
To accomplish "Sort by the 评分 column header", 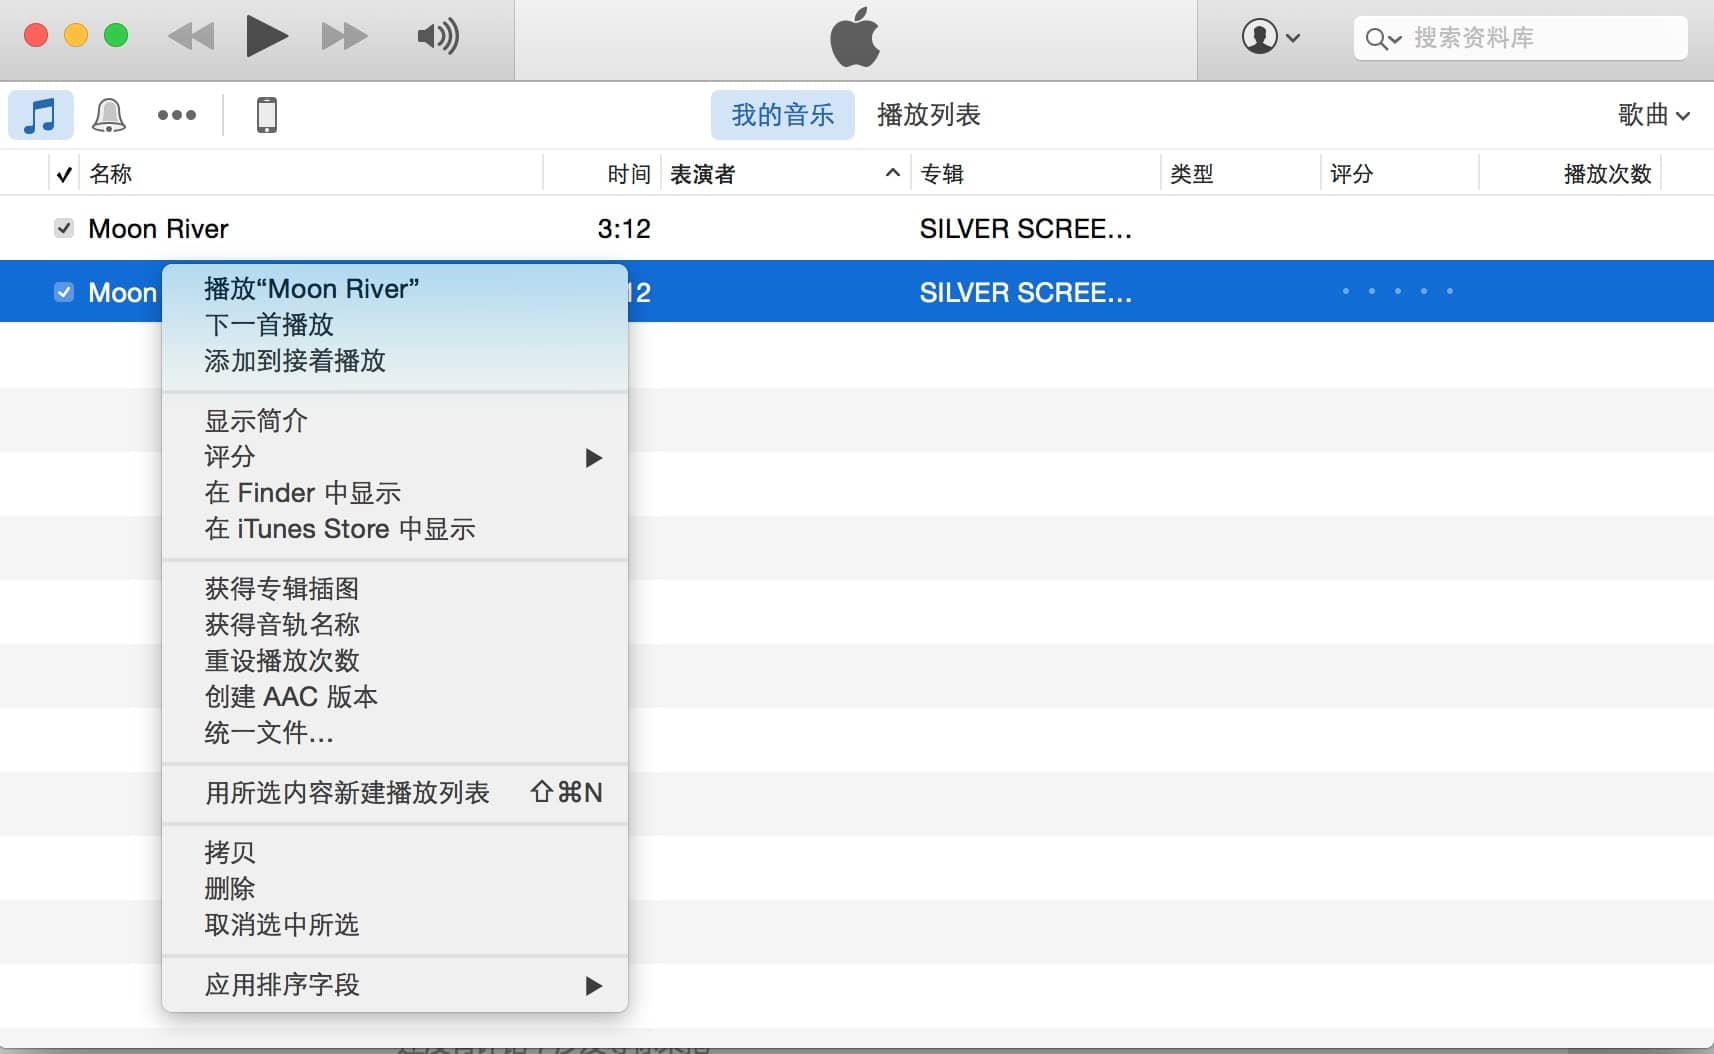I will pyautogui.click(x=1351, y=174).
